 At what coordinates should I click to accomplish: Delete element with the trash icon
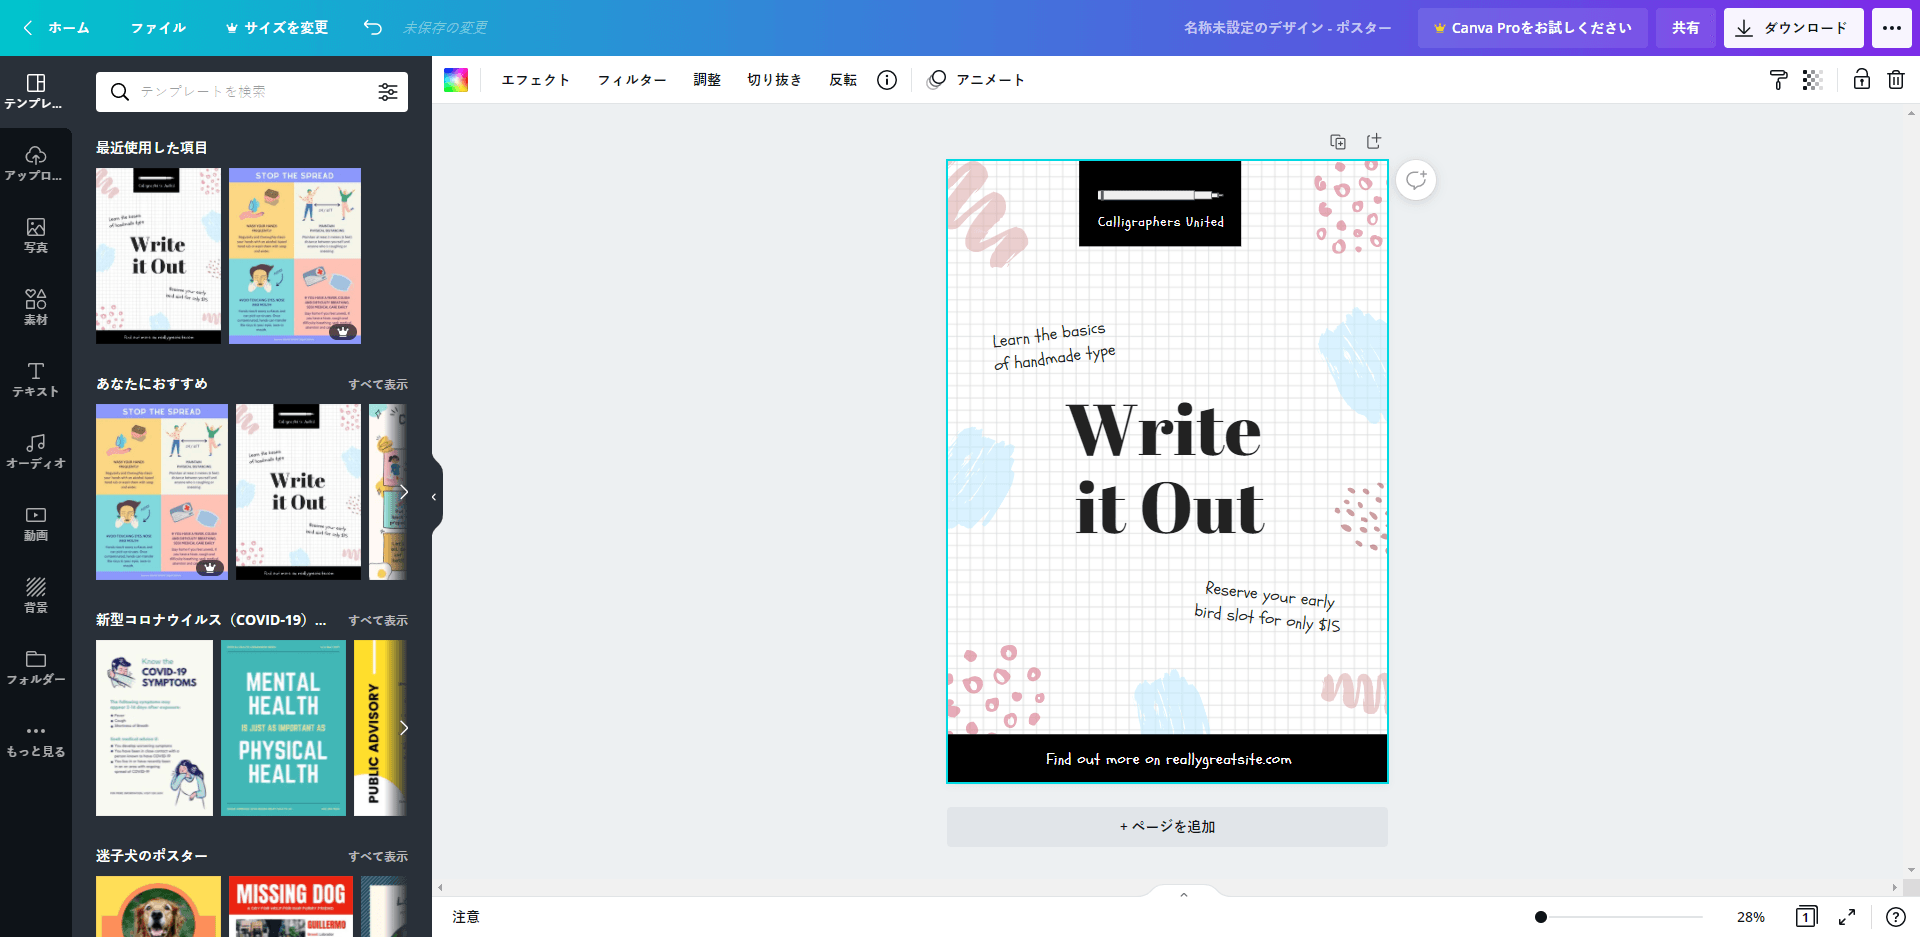(1895, 80)
